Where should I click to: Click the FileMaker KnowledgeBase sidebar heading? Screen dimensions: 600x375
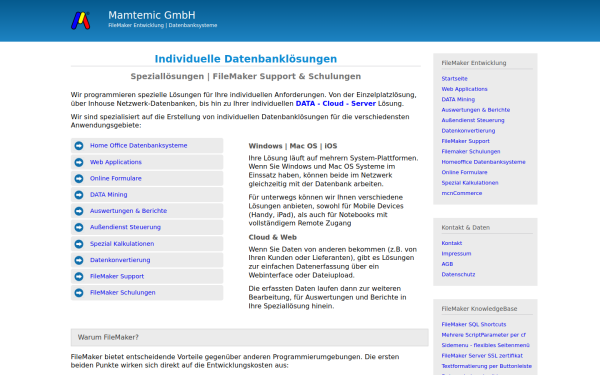(x=479, y=308)
